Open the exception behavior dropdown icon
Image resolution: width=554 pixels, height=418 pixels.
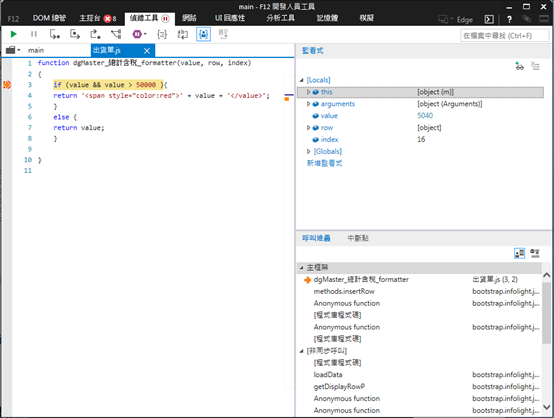click(139, 34)
